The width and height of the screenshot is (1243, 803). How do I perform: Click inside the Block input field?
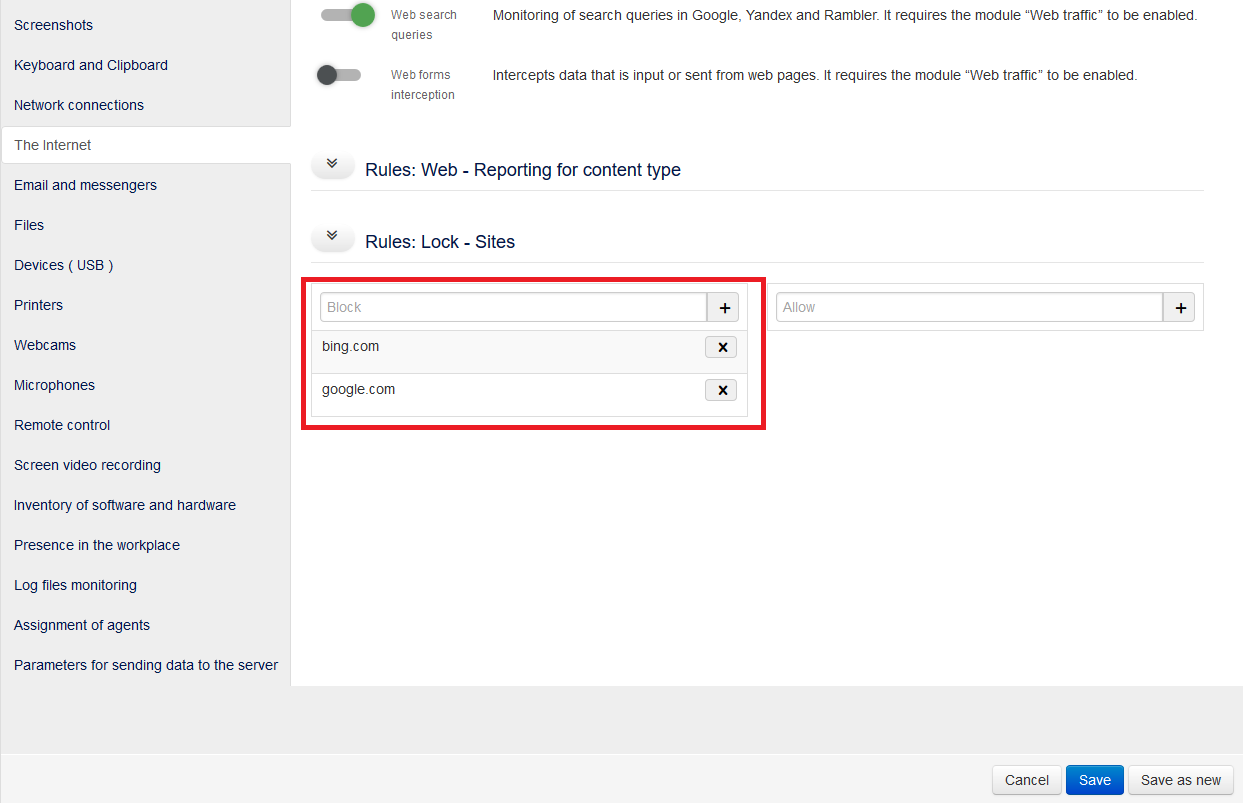(510, 307)
